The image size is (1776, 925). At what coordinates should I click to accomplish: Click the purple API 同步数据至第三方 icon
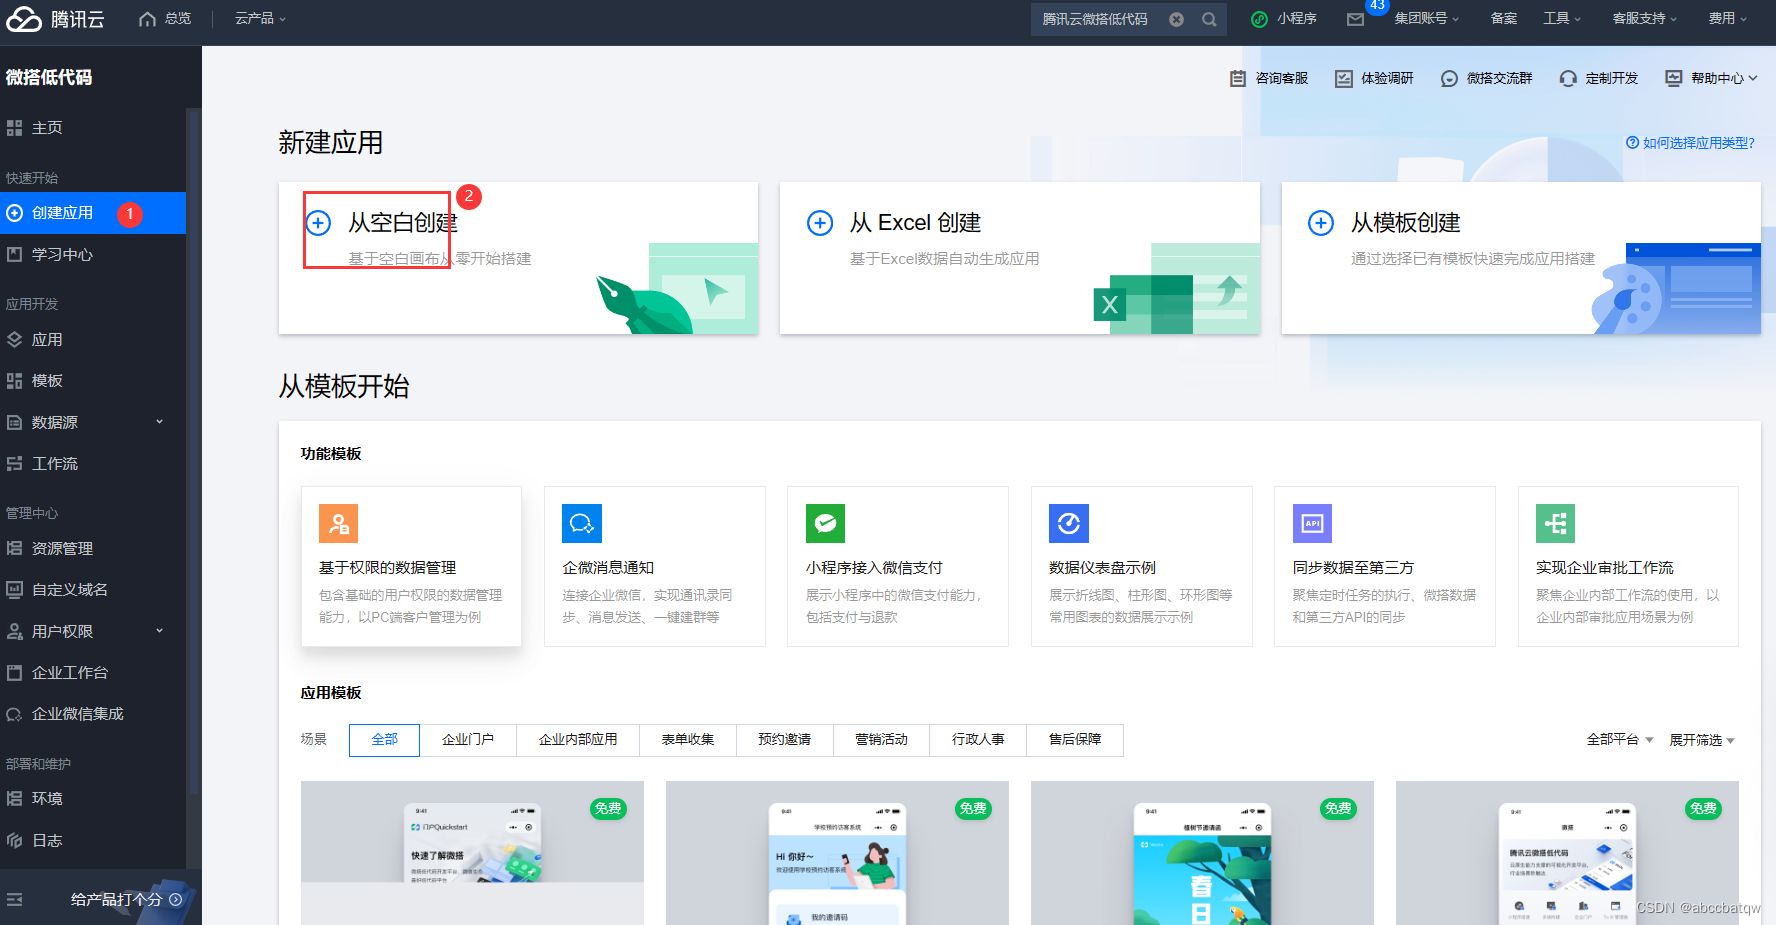point(1312,523)
